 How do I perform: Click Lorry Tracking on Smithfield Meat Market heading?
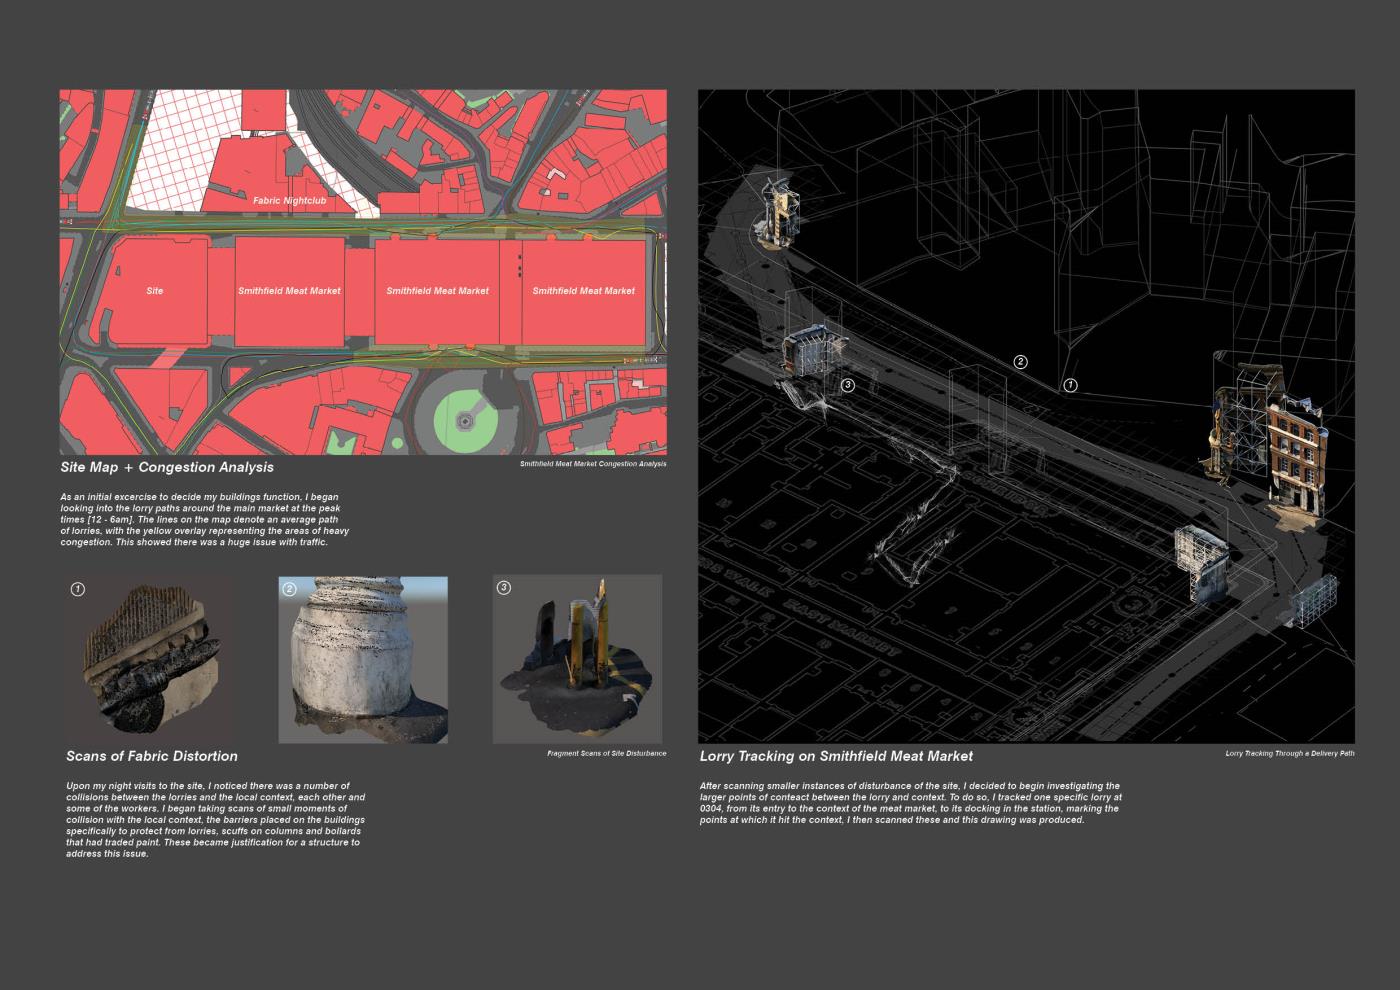point(836,756)
